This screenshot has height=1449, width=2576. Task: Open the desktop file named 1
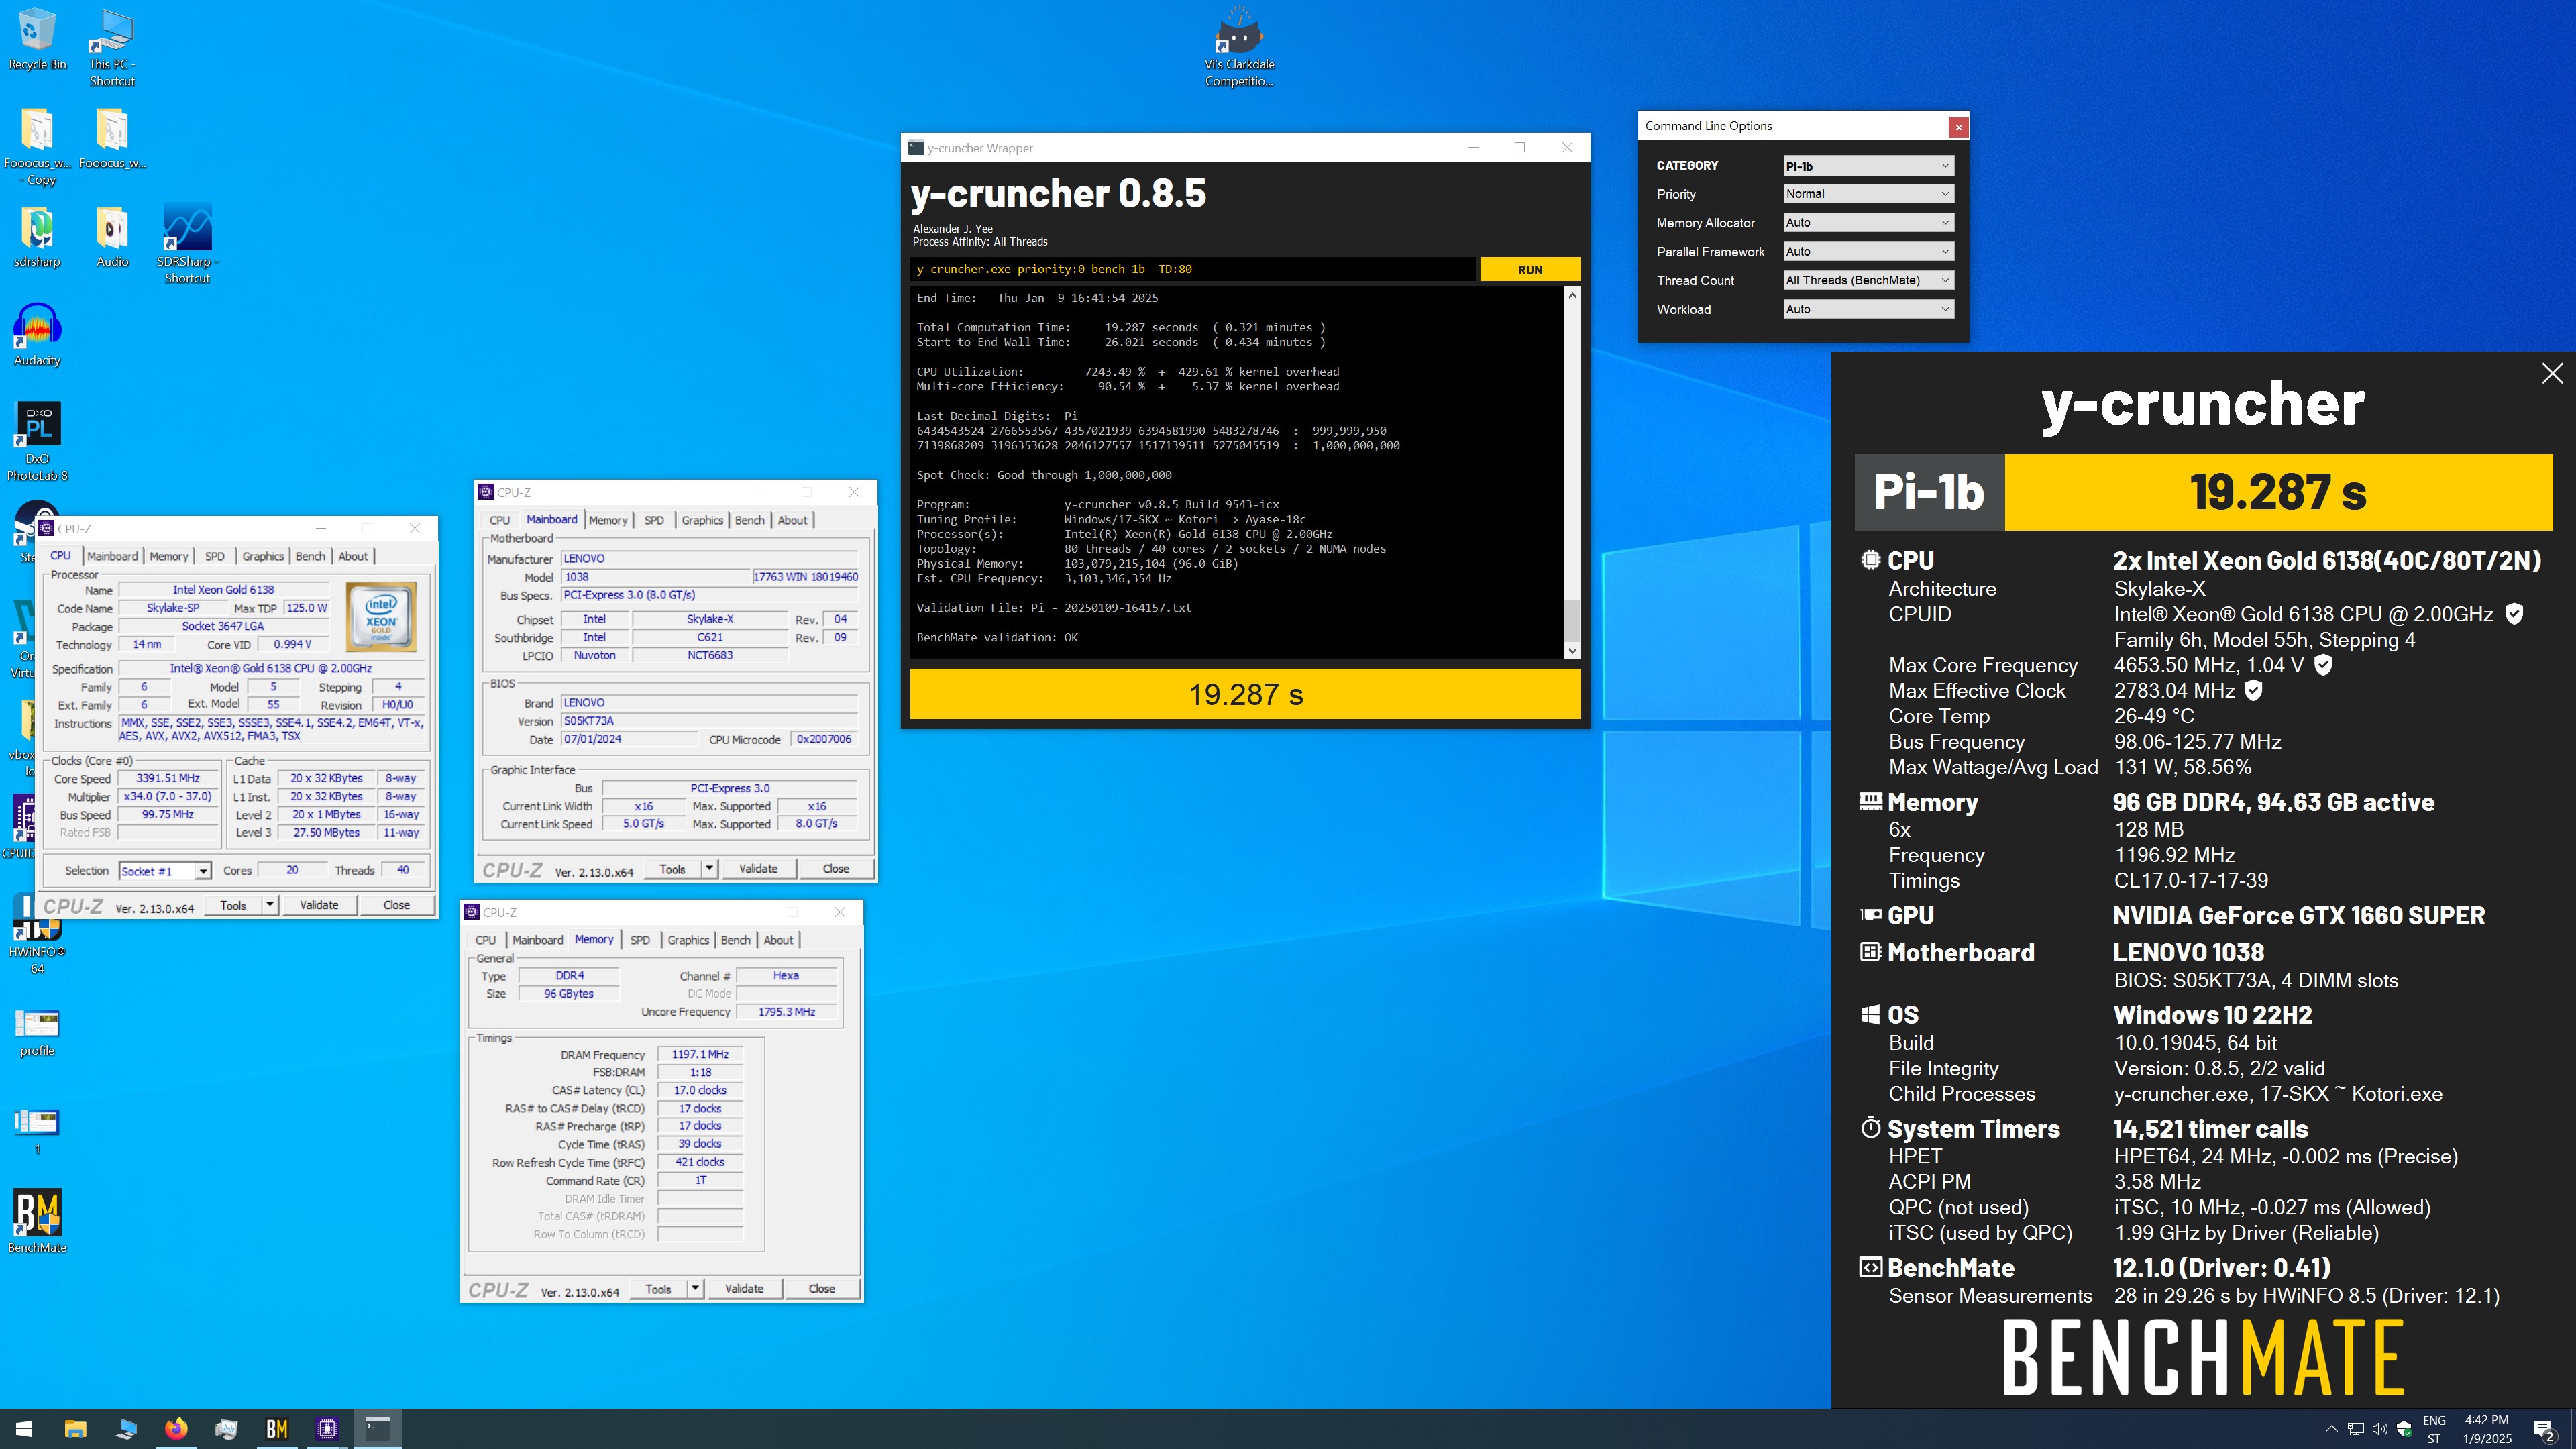tap(37, 1131)
